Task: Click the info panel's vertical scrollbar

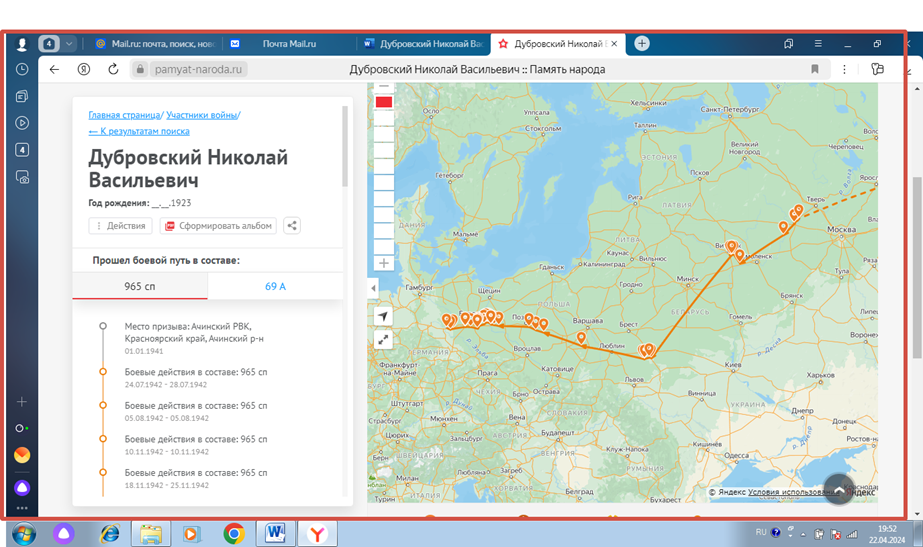Action: tap(345, 146)
